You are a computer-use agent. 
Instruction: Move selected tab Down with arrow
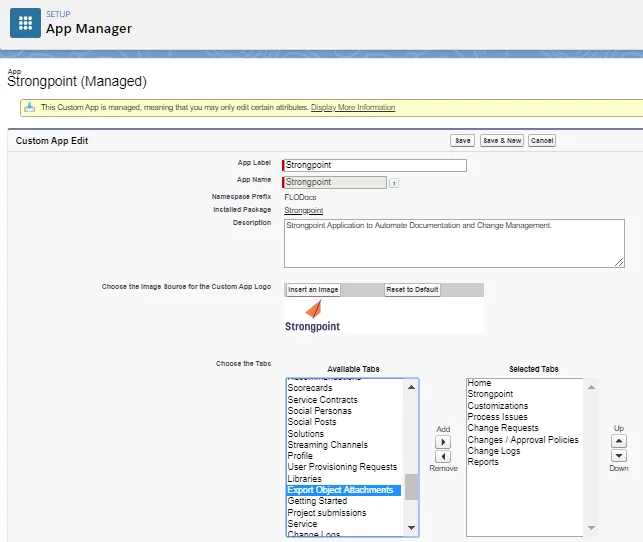[x=619, y=455]
